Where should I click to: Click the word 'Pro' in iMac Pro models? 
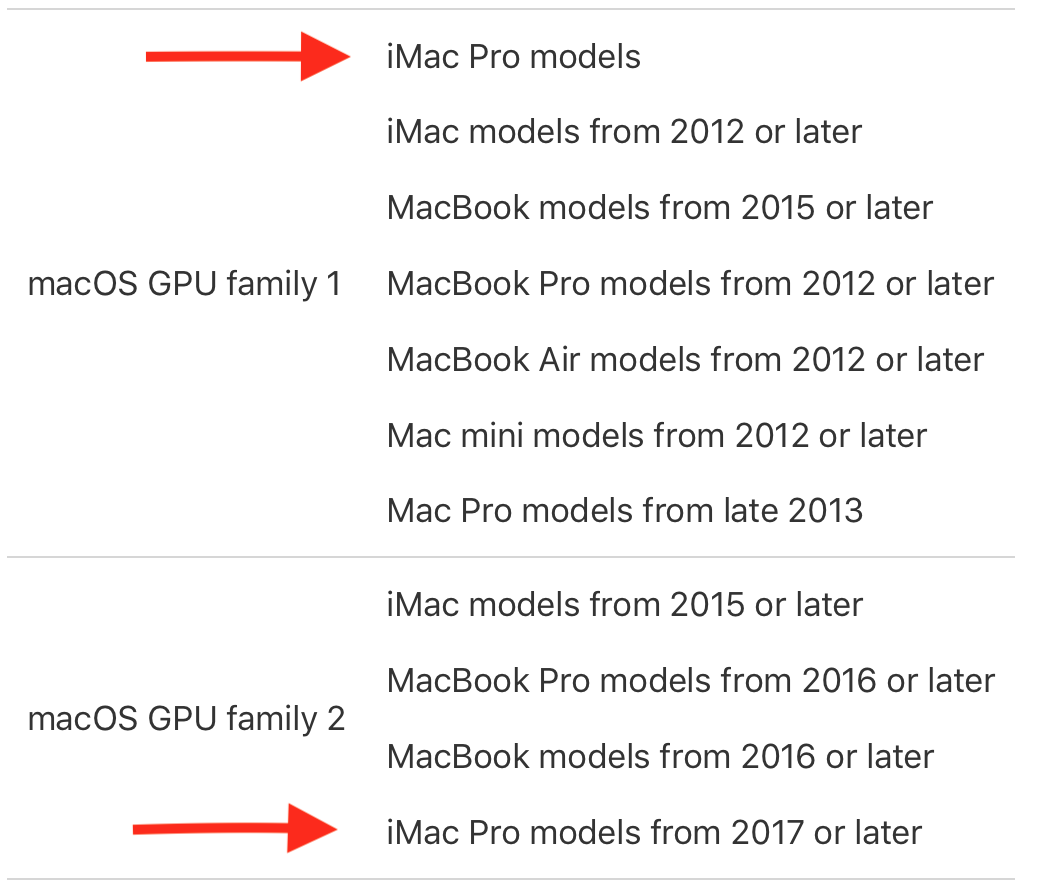click(x=494, y=57)
